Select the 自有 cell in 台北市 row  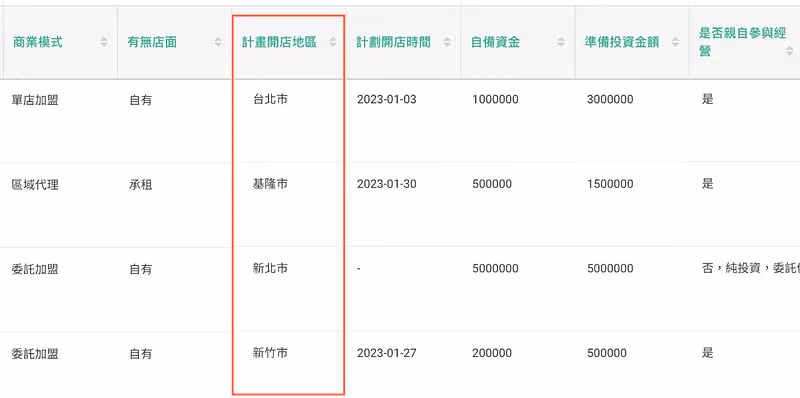[140, 100]
